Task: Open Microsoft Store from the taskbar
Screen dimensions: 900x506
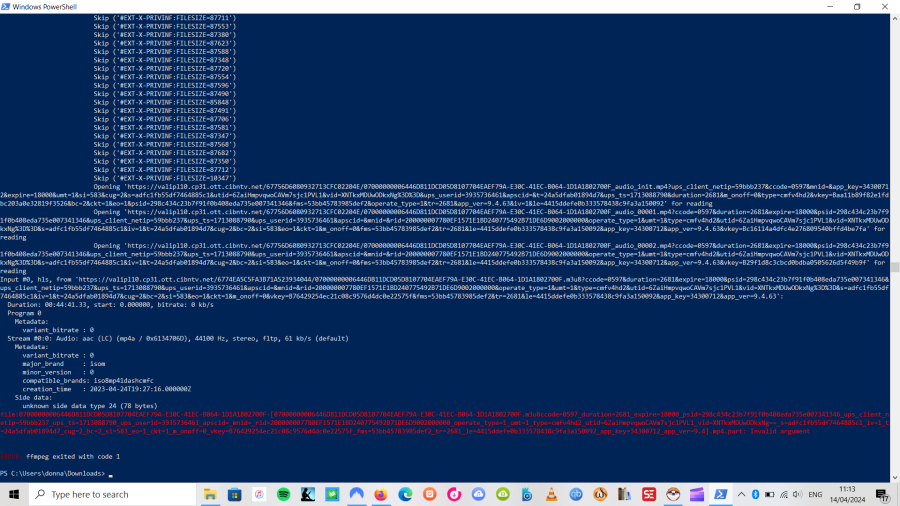Action: click(235, 494)
